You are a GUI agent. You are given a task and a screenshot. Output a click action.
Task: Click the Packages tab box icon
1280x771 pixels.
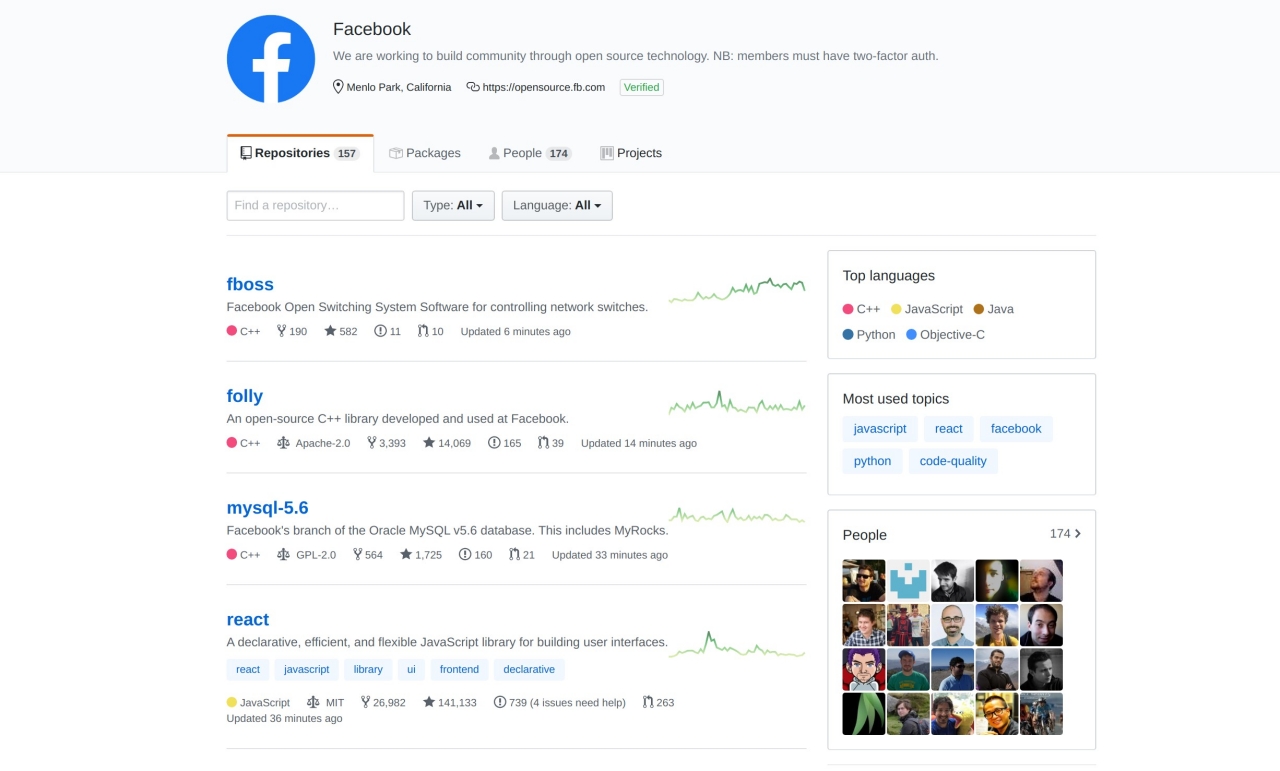point(396,153)
